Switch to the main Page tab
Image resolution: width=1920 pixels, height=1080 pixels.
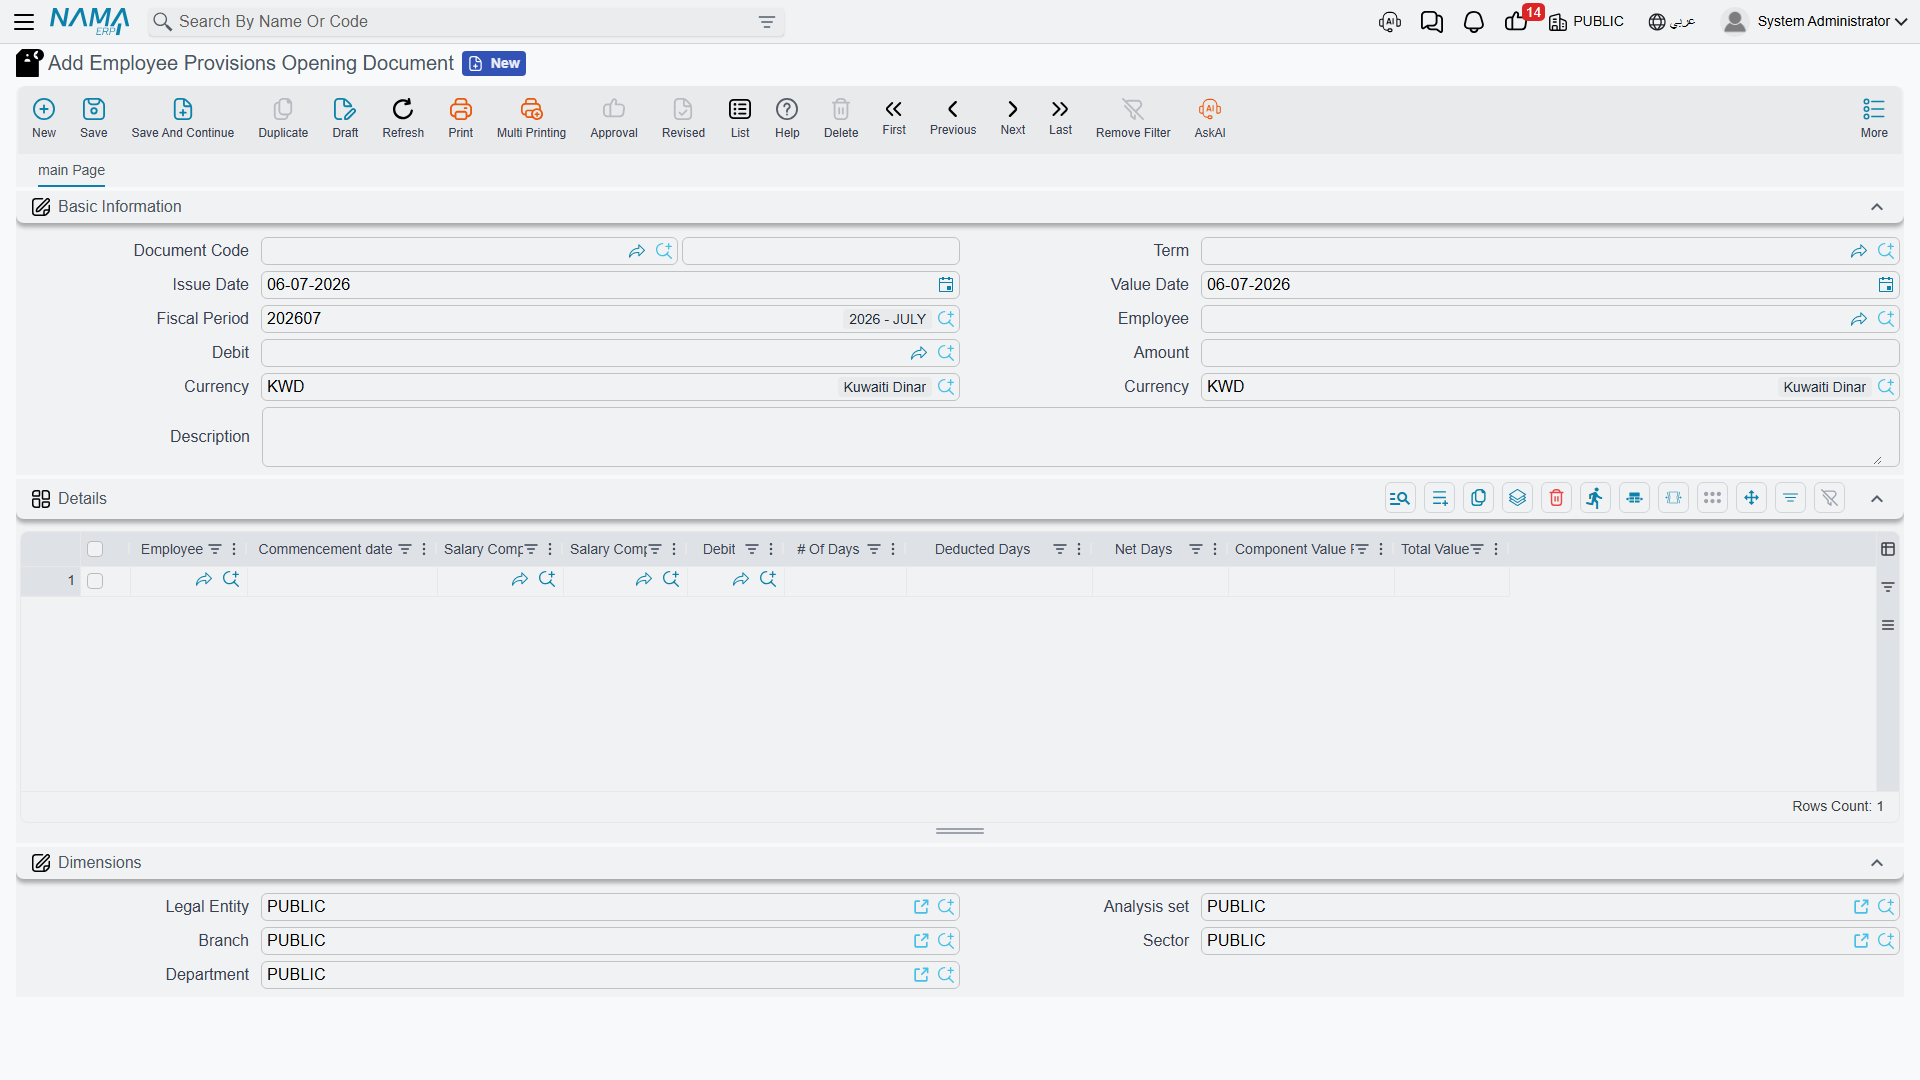coord(71,170)
